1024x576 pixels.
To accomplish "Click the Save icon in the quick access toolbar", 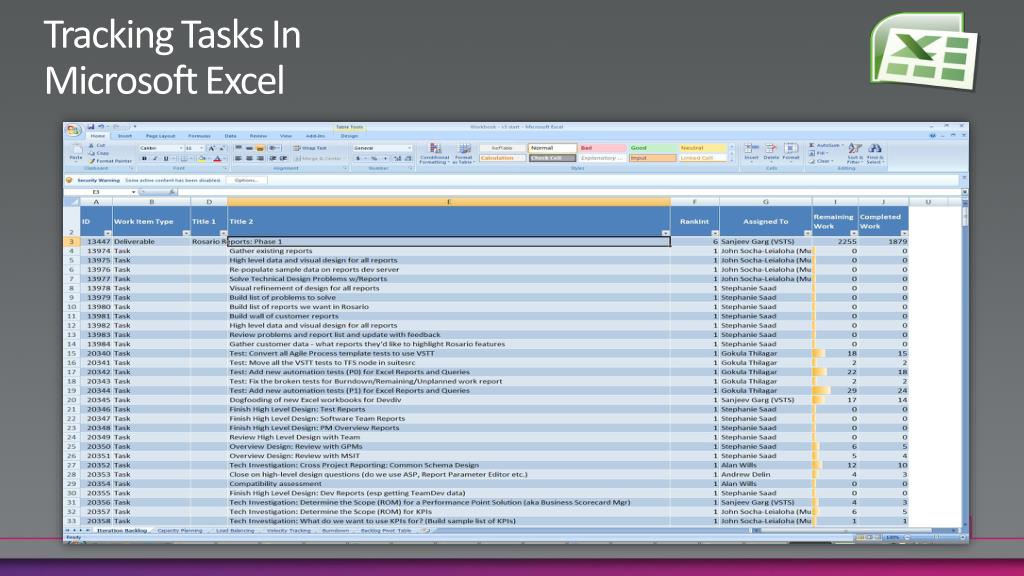I will tap(91, 127).
